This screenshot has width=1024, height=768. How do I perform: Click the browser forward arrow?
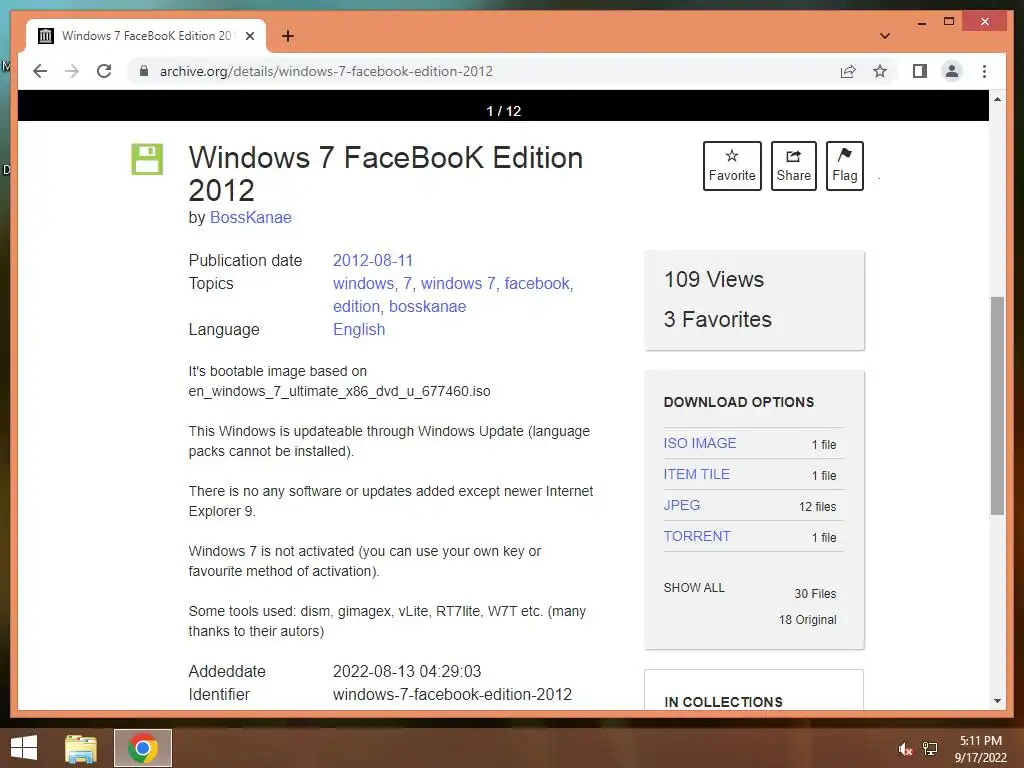tap(72, 71)
